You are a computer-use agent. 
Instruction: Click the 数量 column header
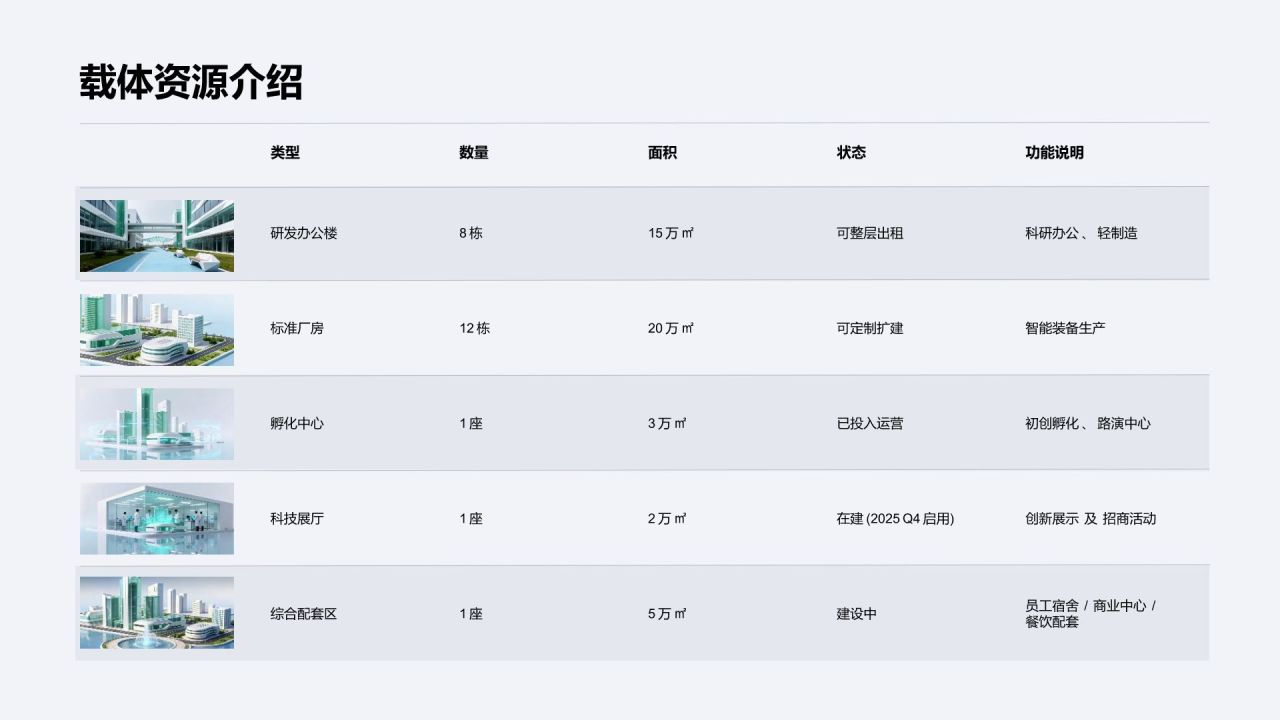coord(474,153)
